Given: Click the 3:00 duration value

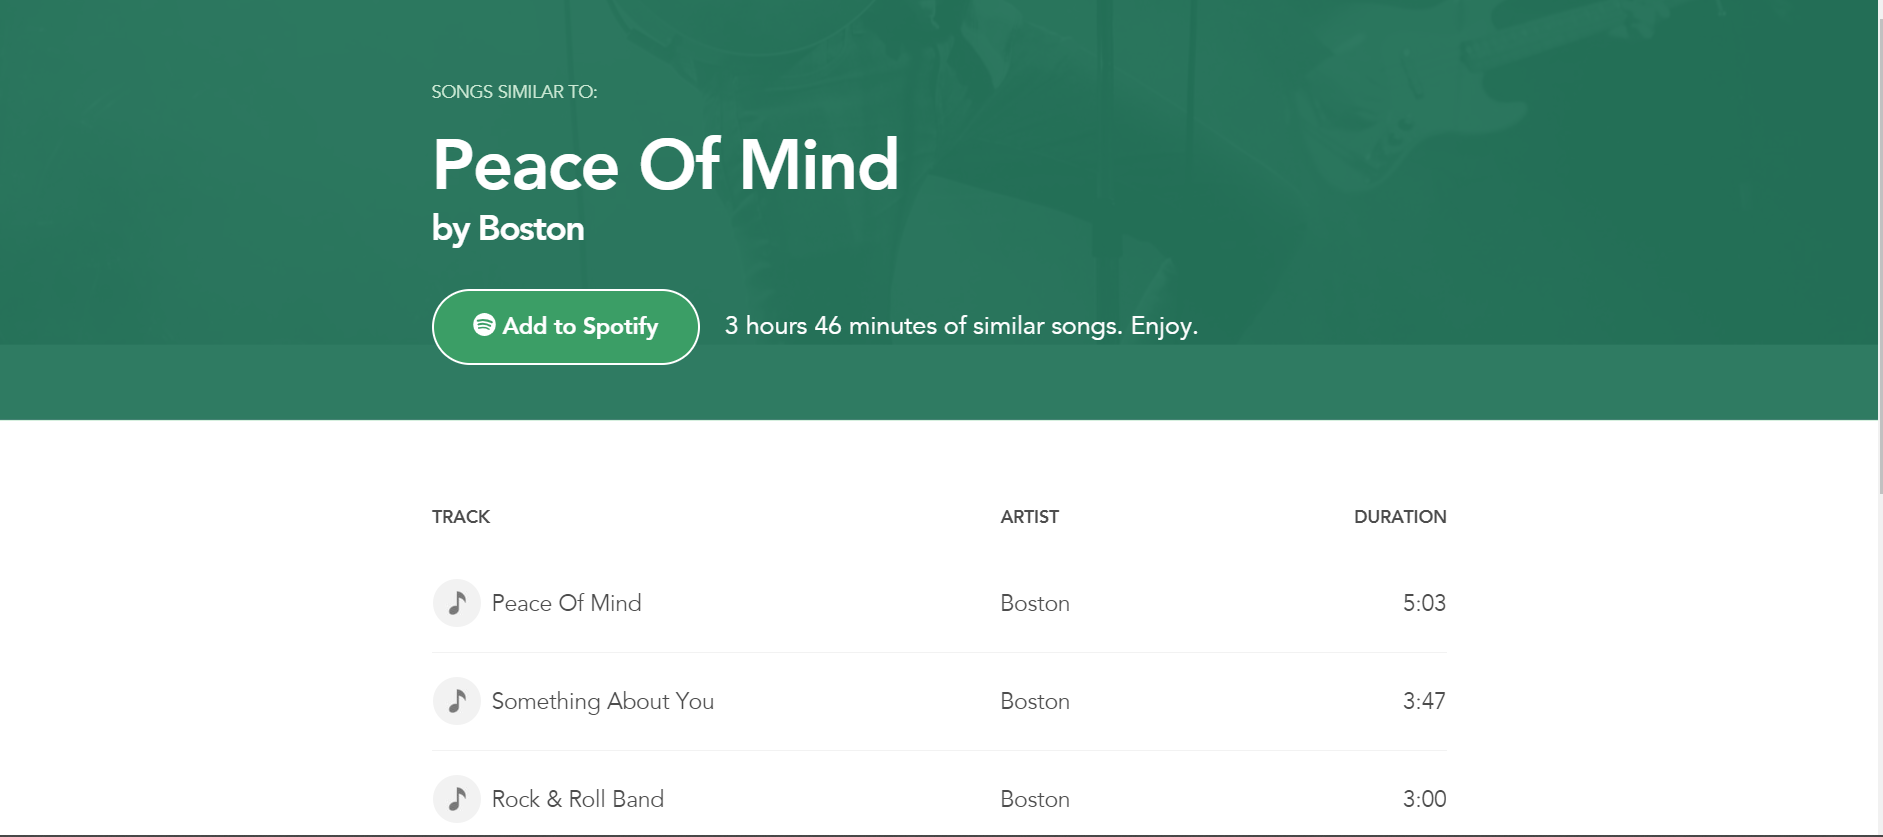Looking at the screenshot, I should point(1424,799).
